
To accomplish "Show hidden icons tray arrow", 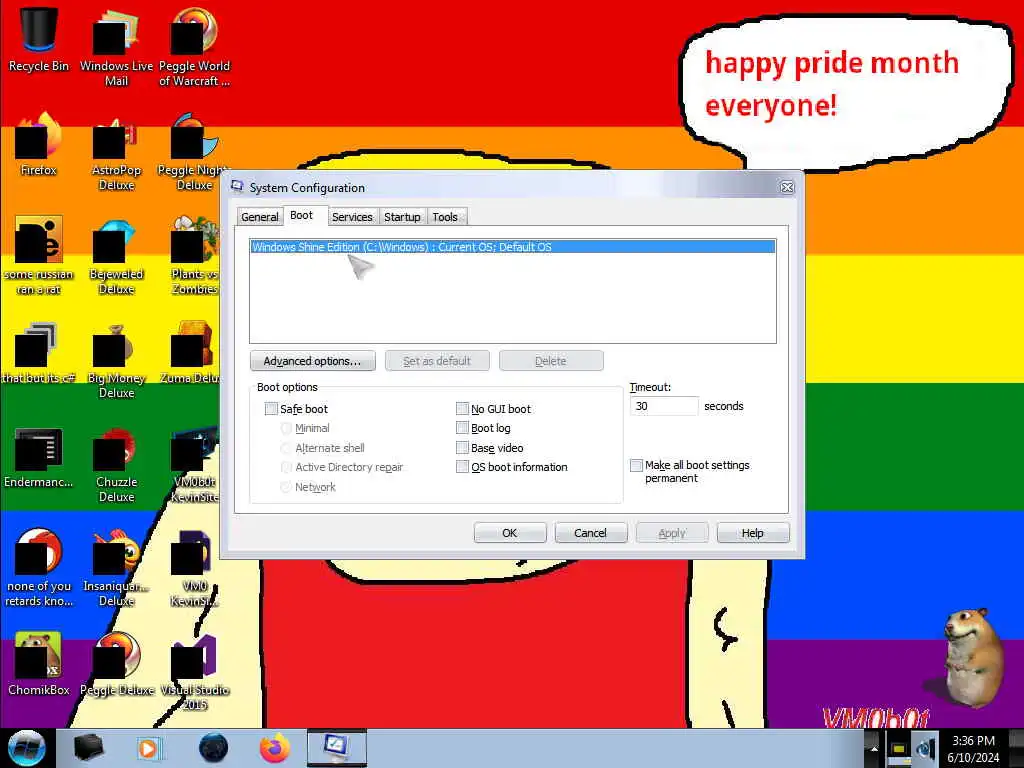I will click(x=874, y=749).
